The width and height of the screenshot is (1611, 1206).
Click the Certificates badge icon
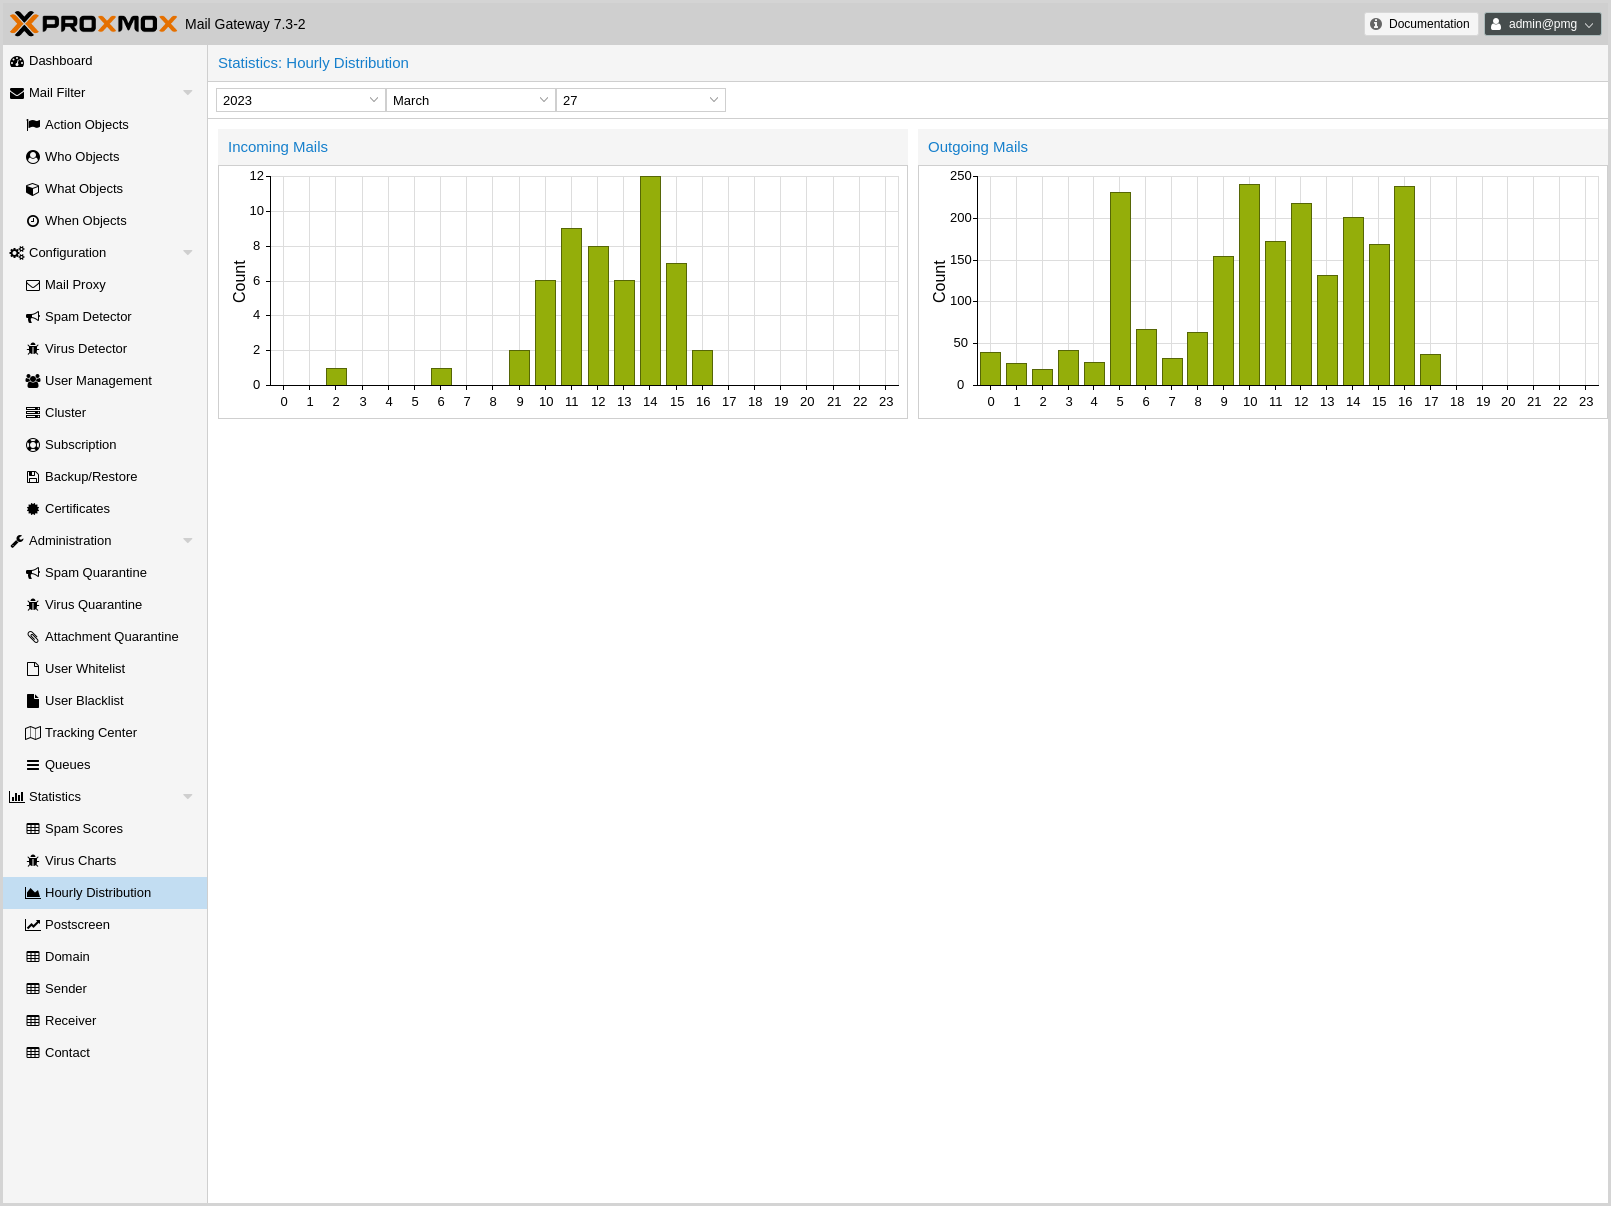tap(33, 509)
